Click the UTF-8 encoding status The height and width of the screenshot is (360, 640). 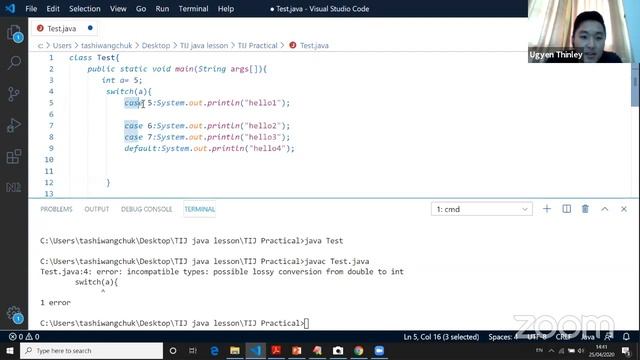point(537,337)
